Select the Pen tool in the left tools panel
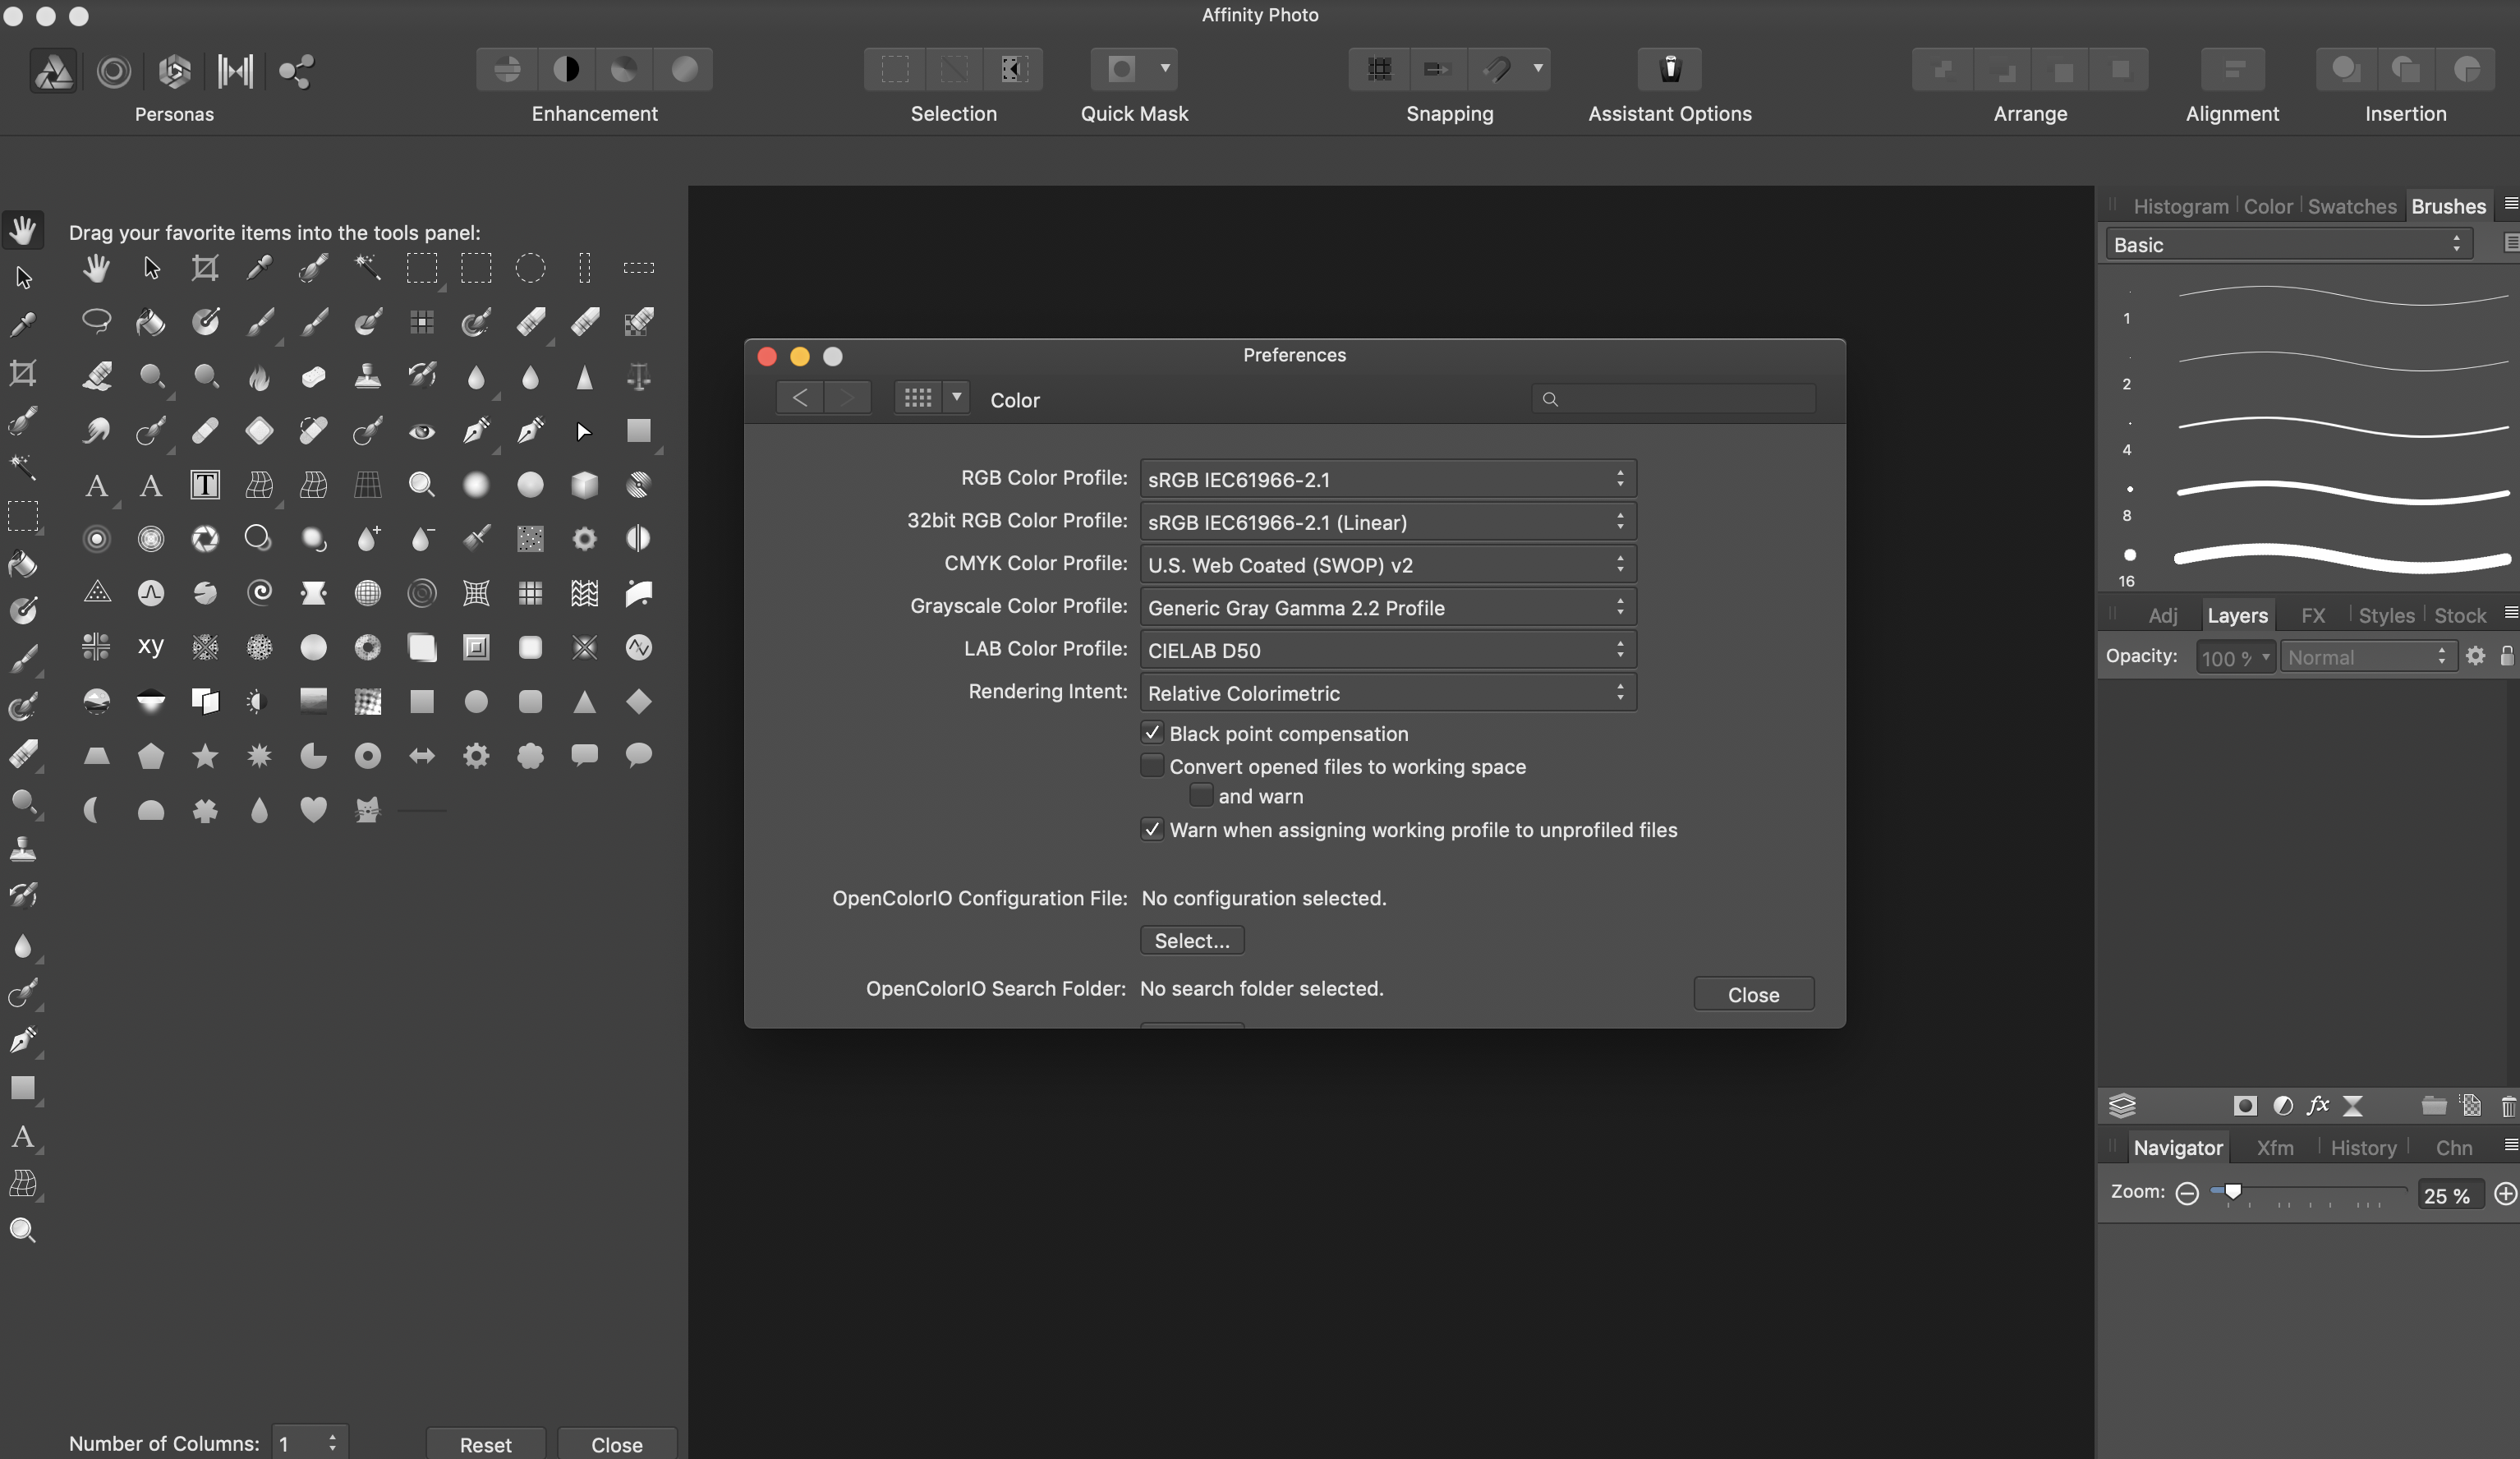This screenshot has width=2520, height=1459. click(23, 1040)
